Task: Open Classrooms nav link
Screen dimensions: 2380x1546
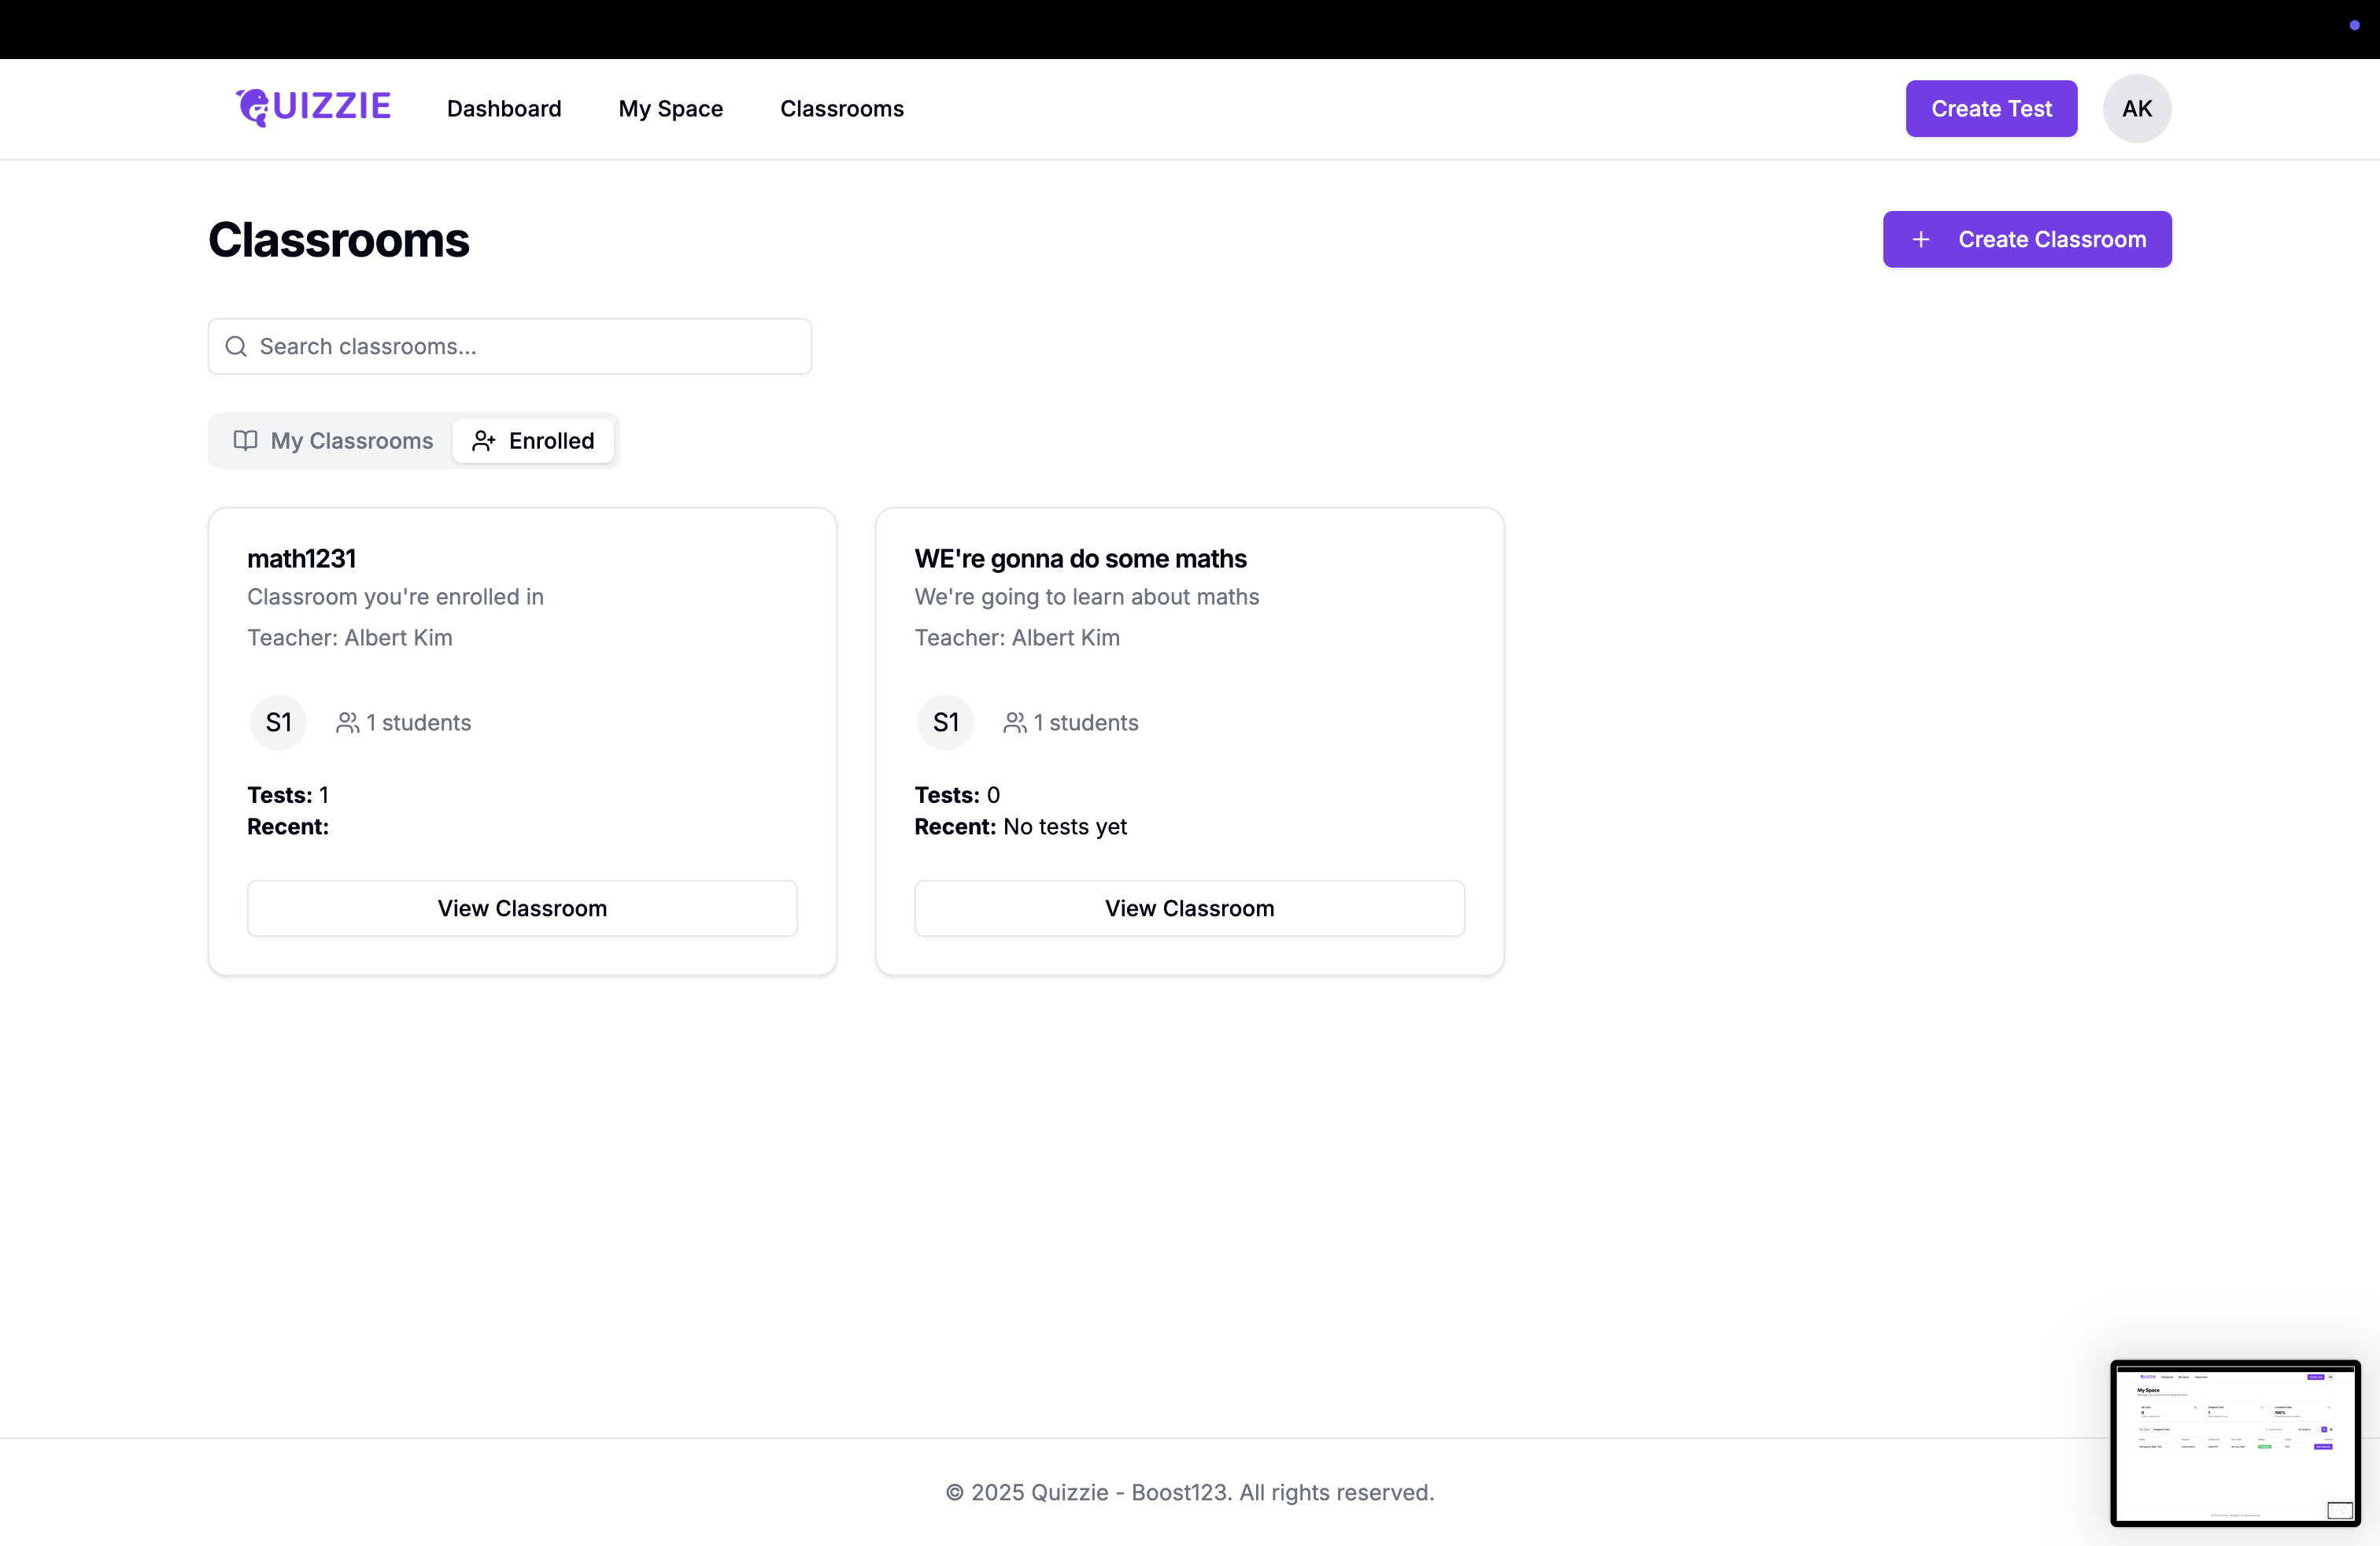Action: [x=842, y=108]
